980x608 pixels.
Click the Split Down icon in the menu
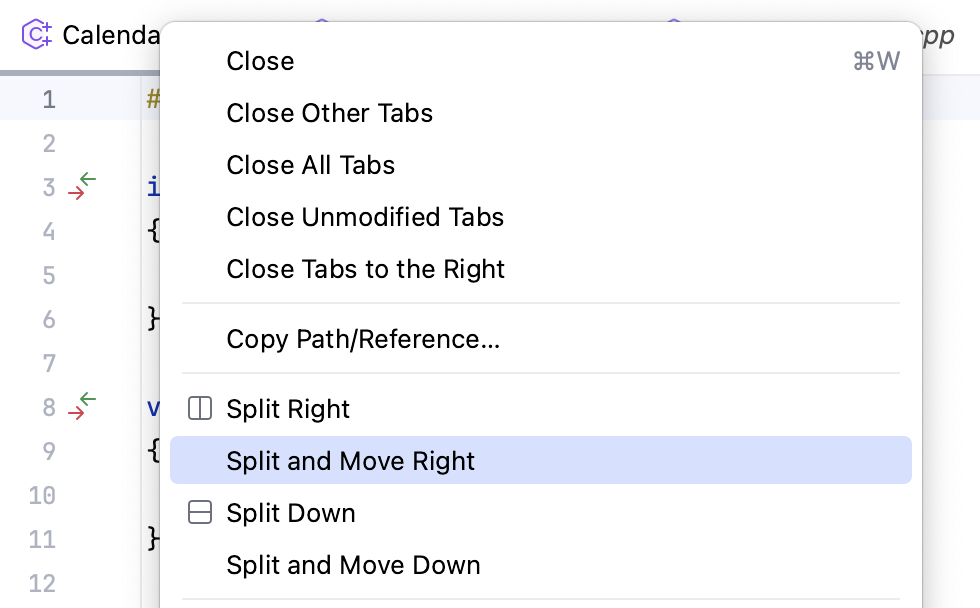pyautogui.click(x=200, y=512)
